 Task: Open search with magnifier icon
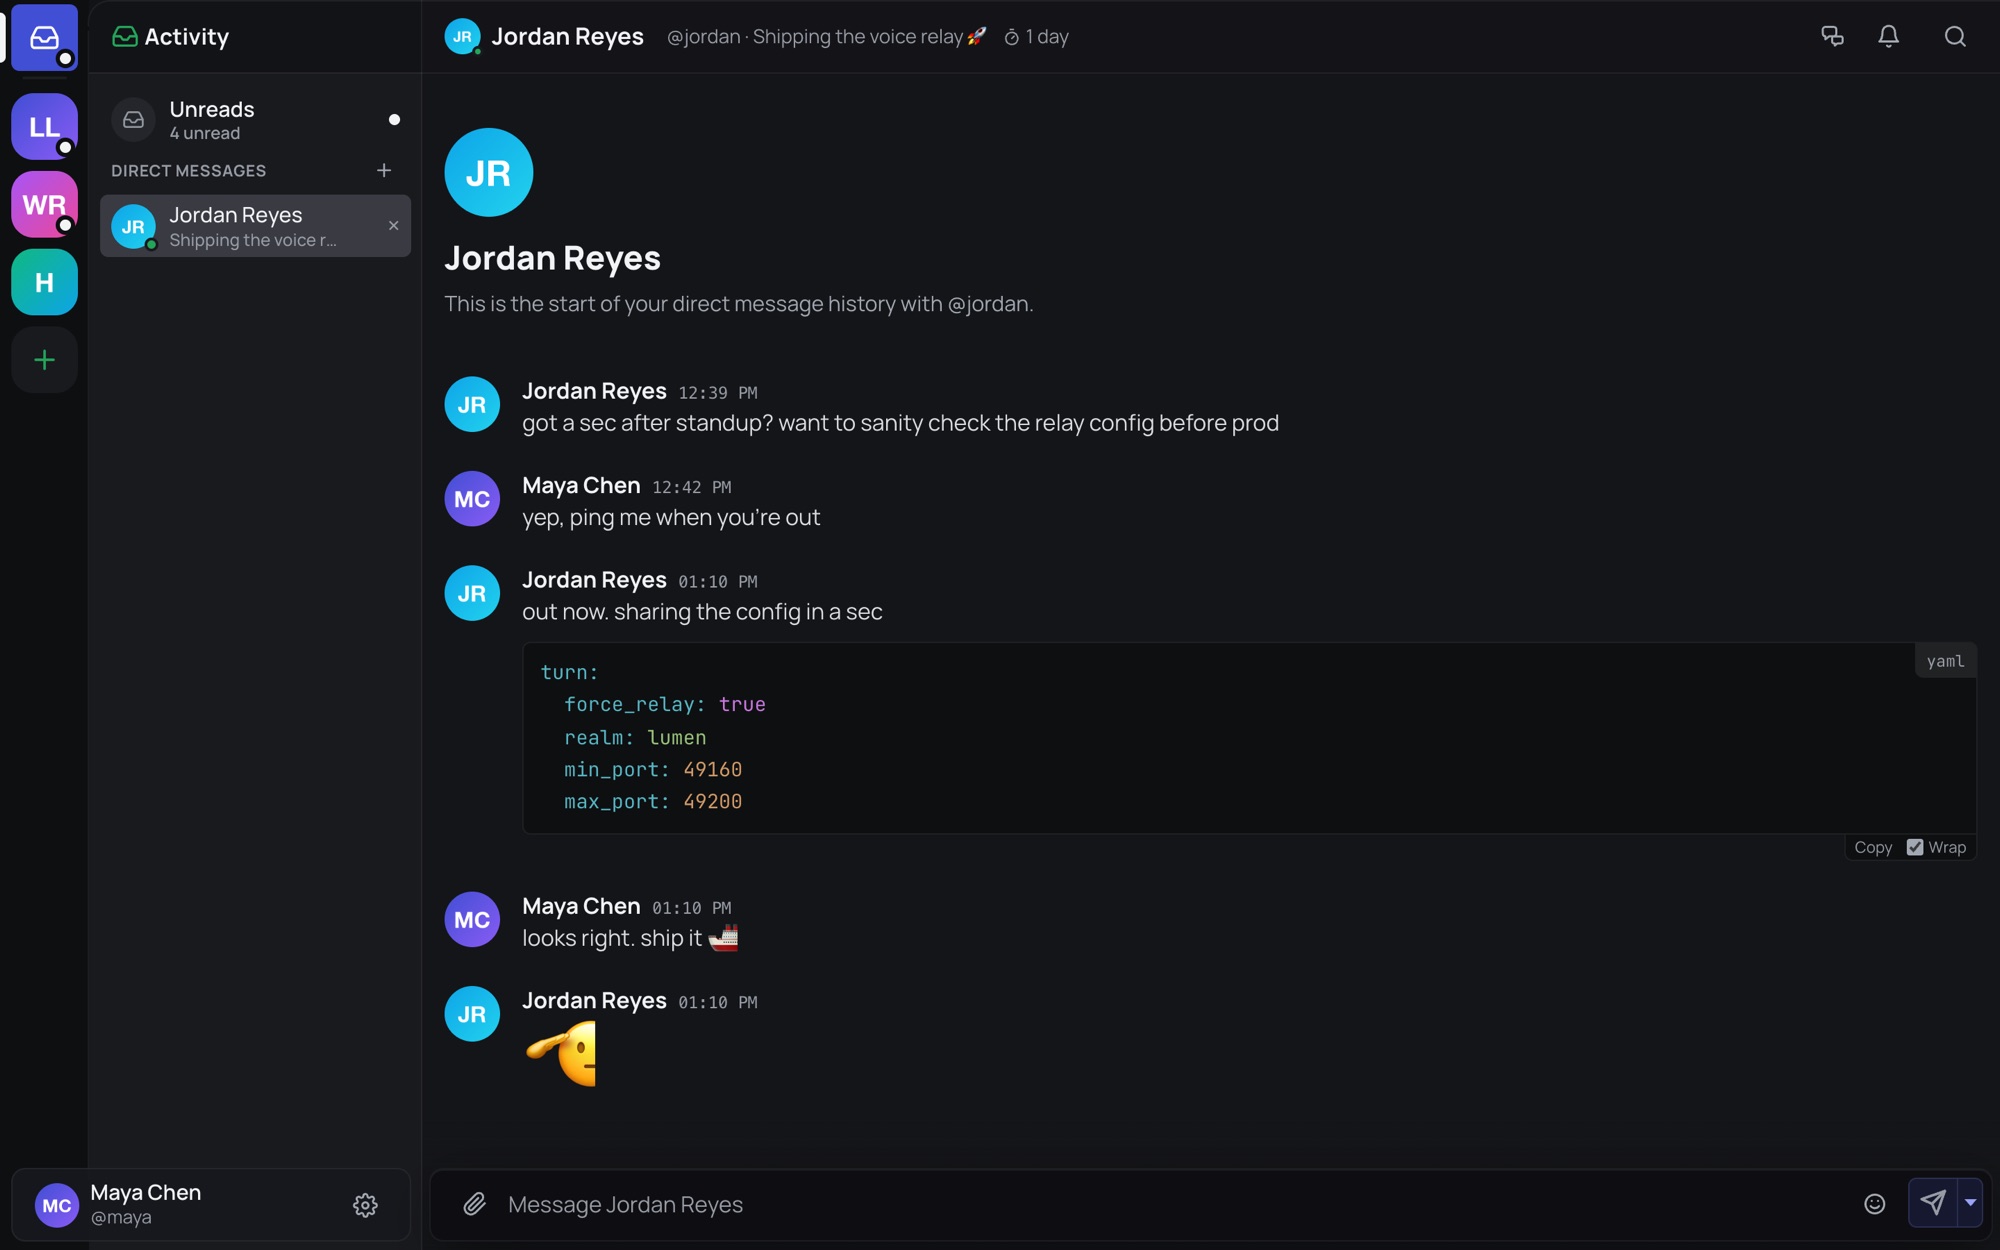[x=1955, y=37]
